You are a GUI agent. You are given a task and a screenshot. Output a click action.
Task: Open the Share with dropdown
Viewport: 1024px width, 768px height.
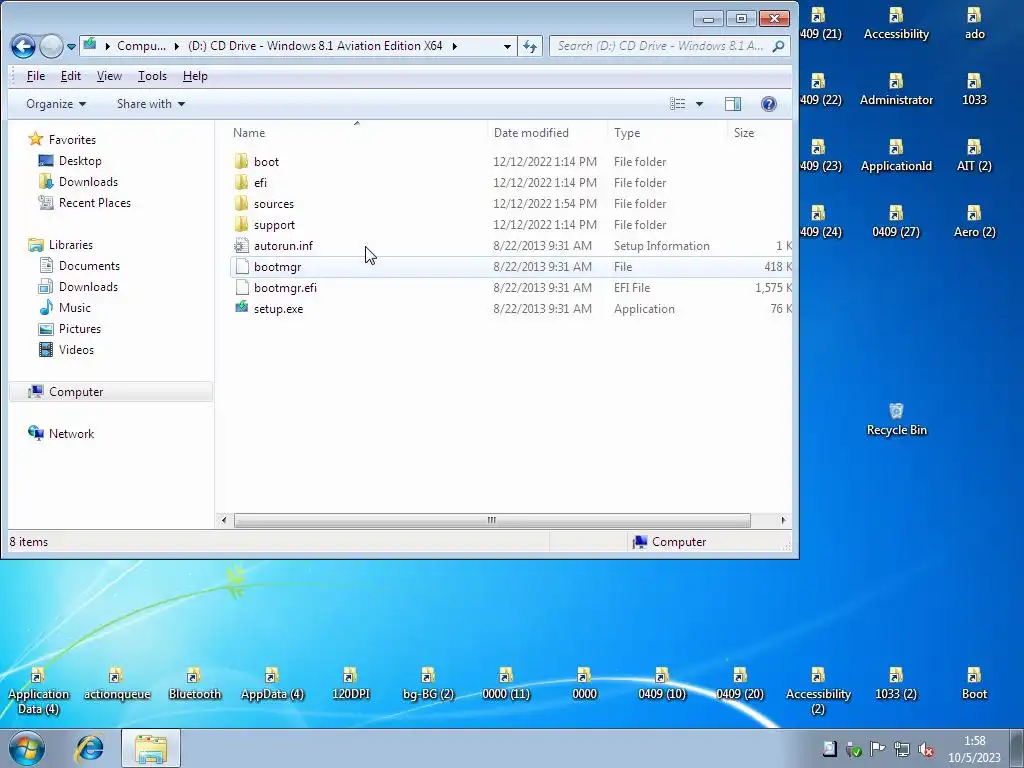(x=151, y=104)
